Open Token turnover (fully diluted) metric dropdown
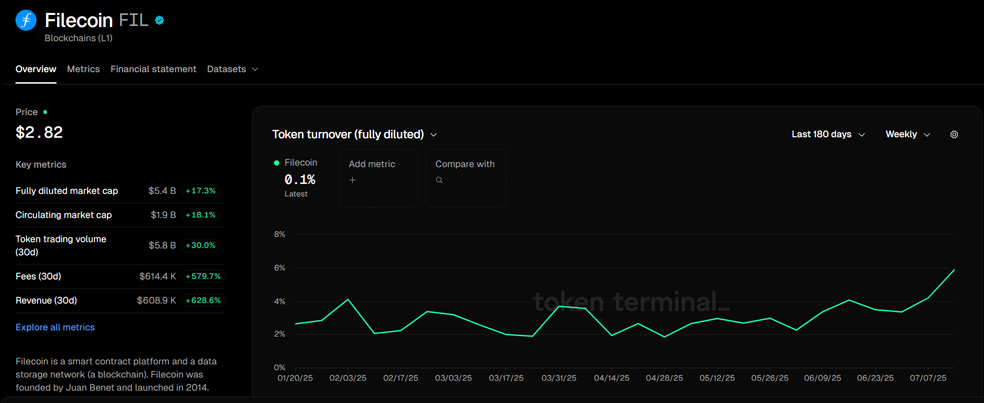 coord(355,134)
